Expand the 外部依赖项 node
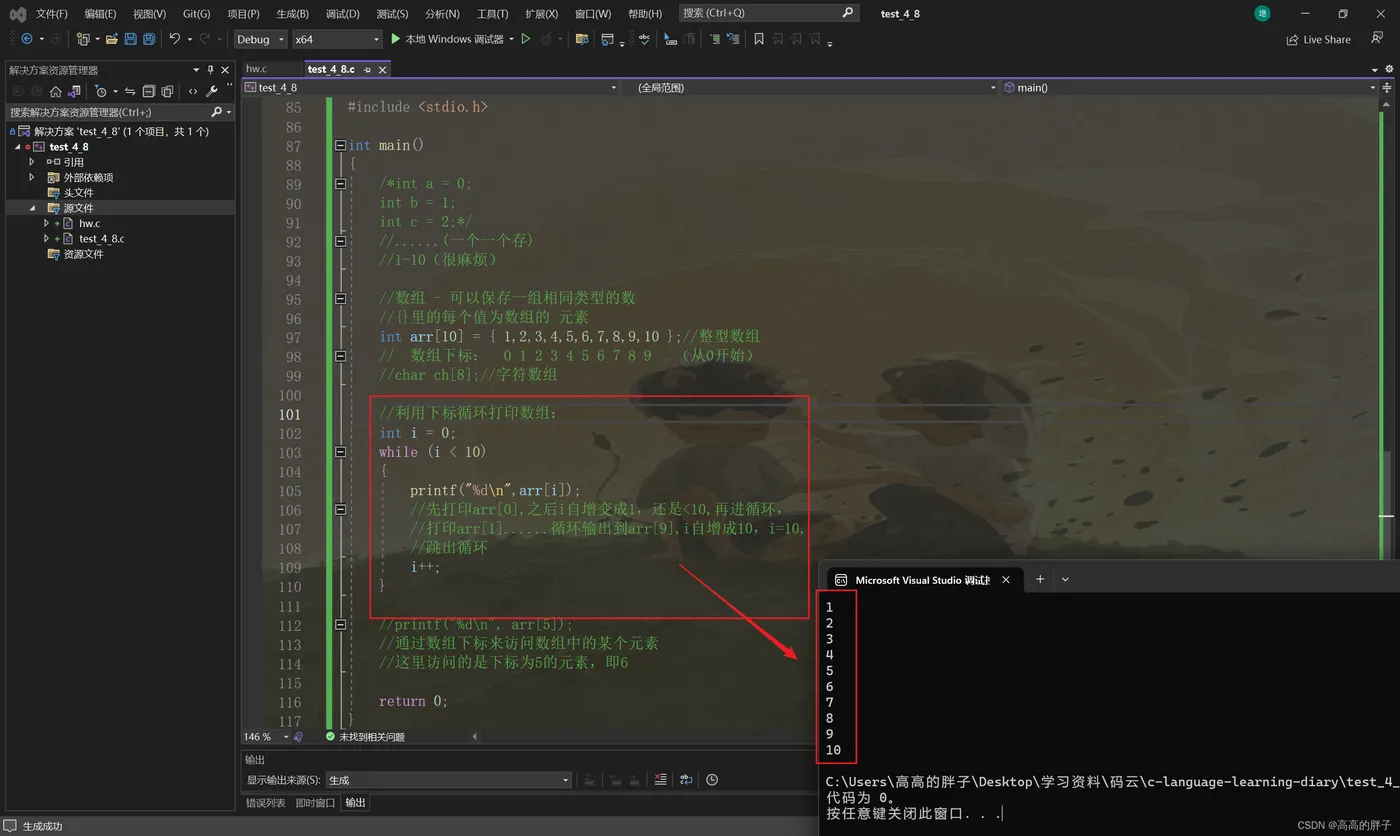The height and width of the screenshot is (836, 1400). coord(32,177)
